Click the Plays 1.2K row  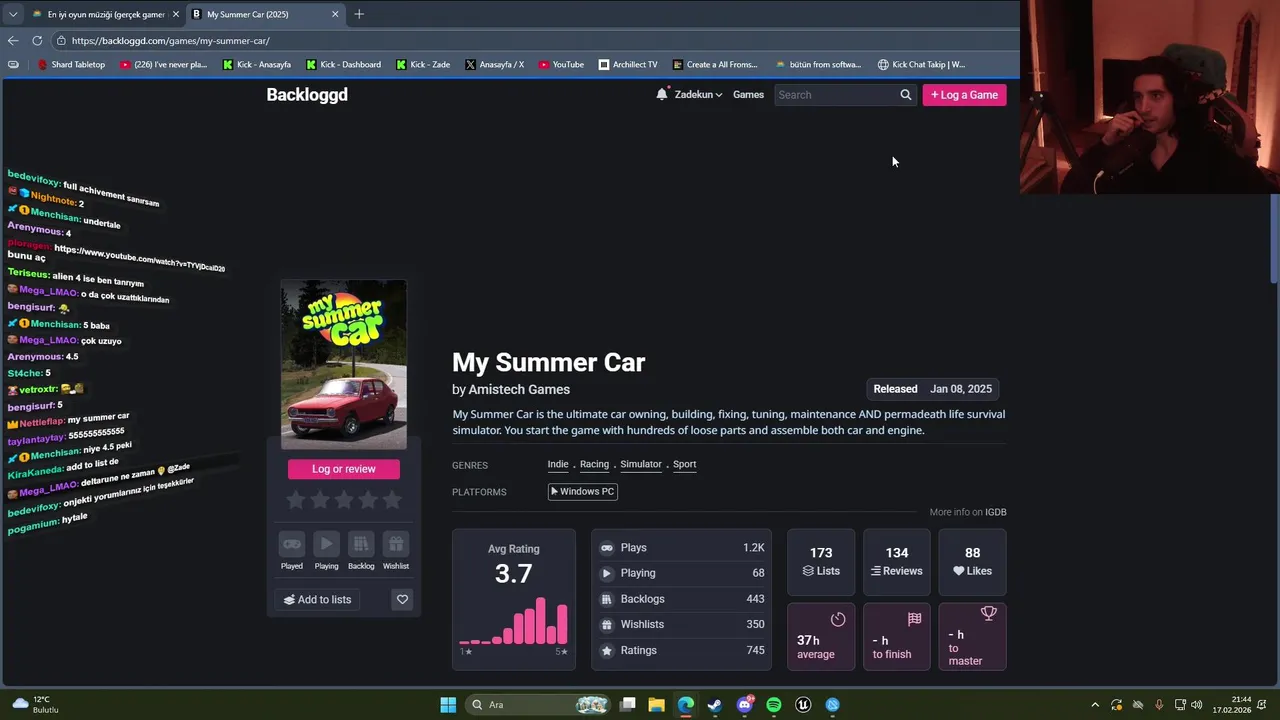pyautogui.click(x=682, y=548)
